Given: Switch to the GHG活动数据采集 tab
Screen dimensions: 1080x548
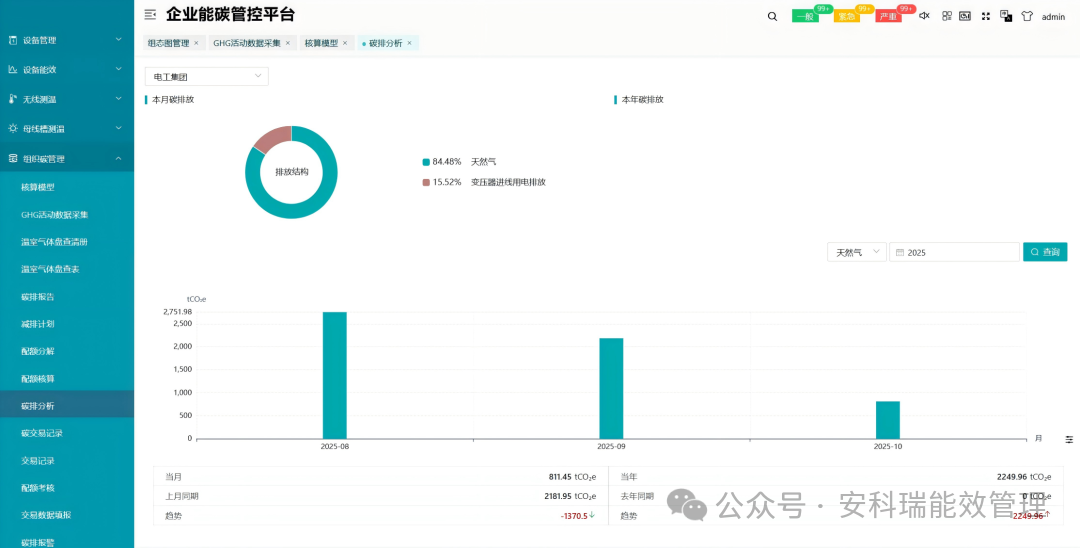Looking at the screenshot, I should [247, 43].
